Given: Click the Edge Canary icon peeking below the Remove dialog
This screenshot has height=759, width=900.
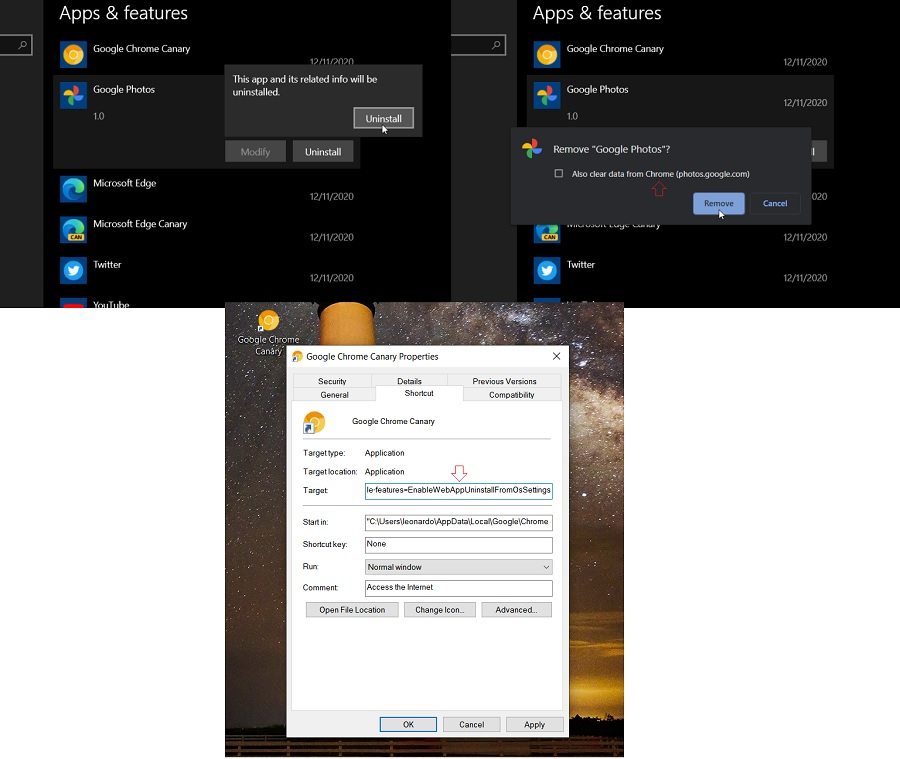Looking at the screenshot, I should point(547,234).
